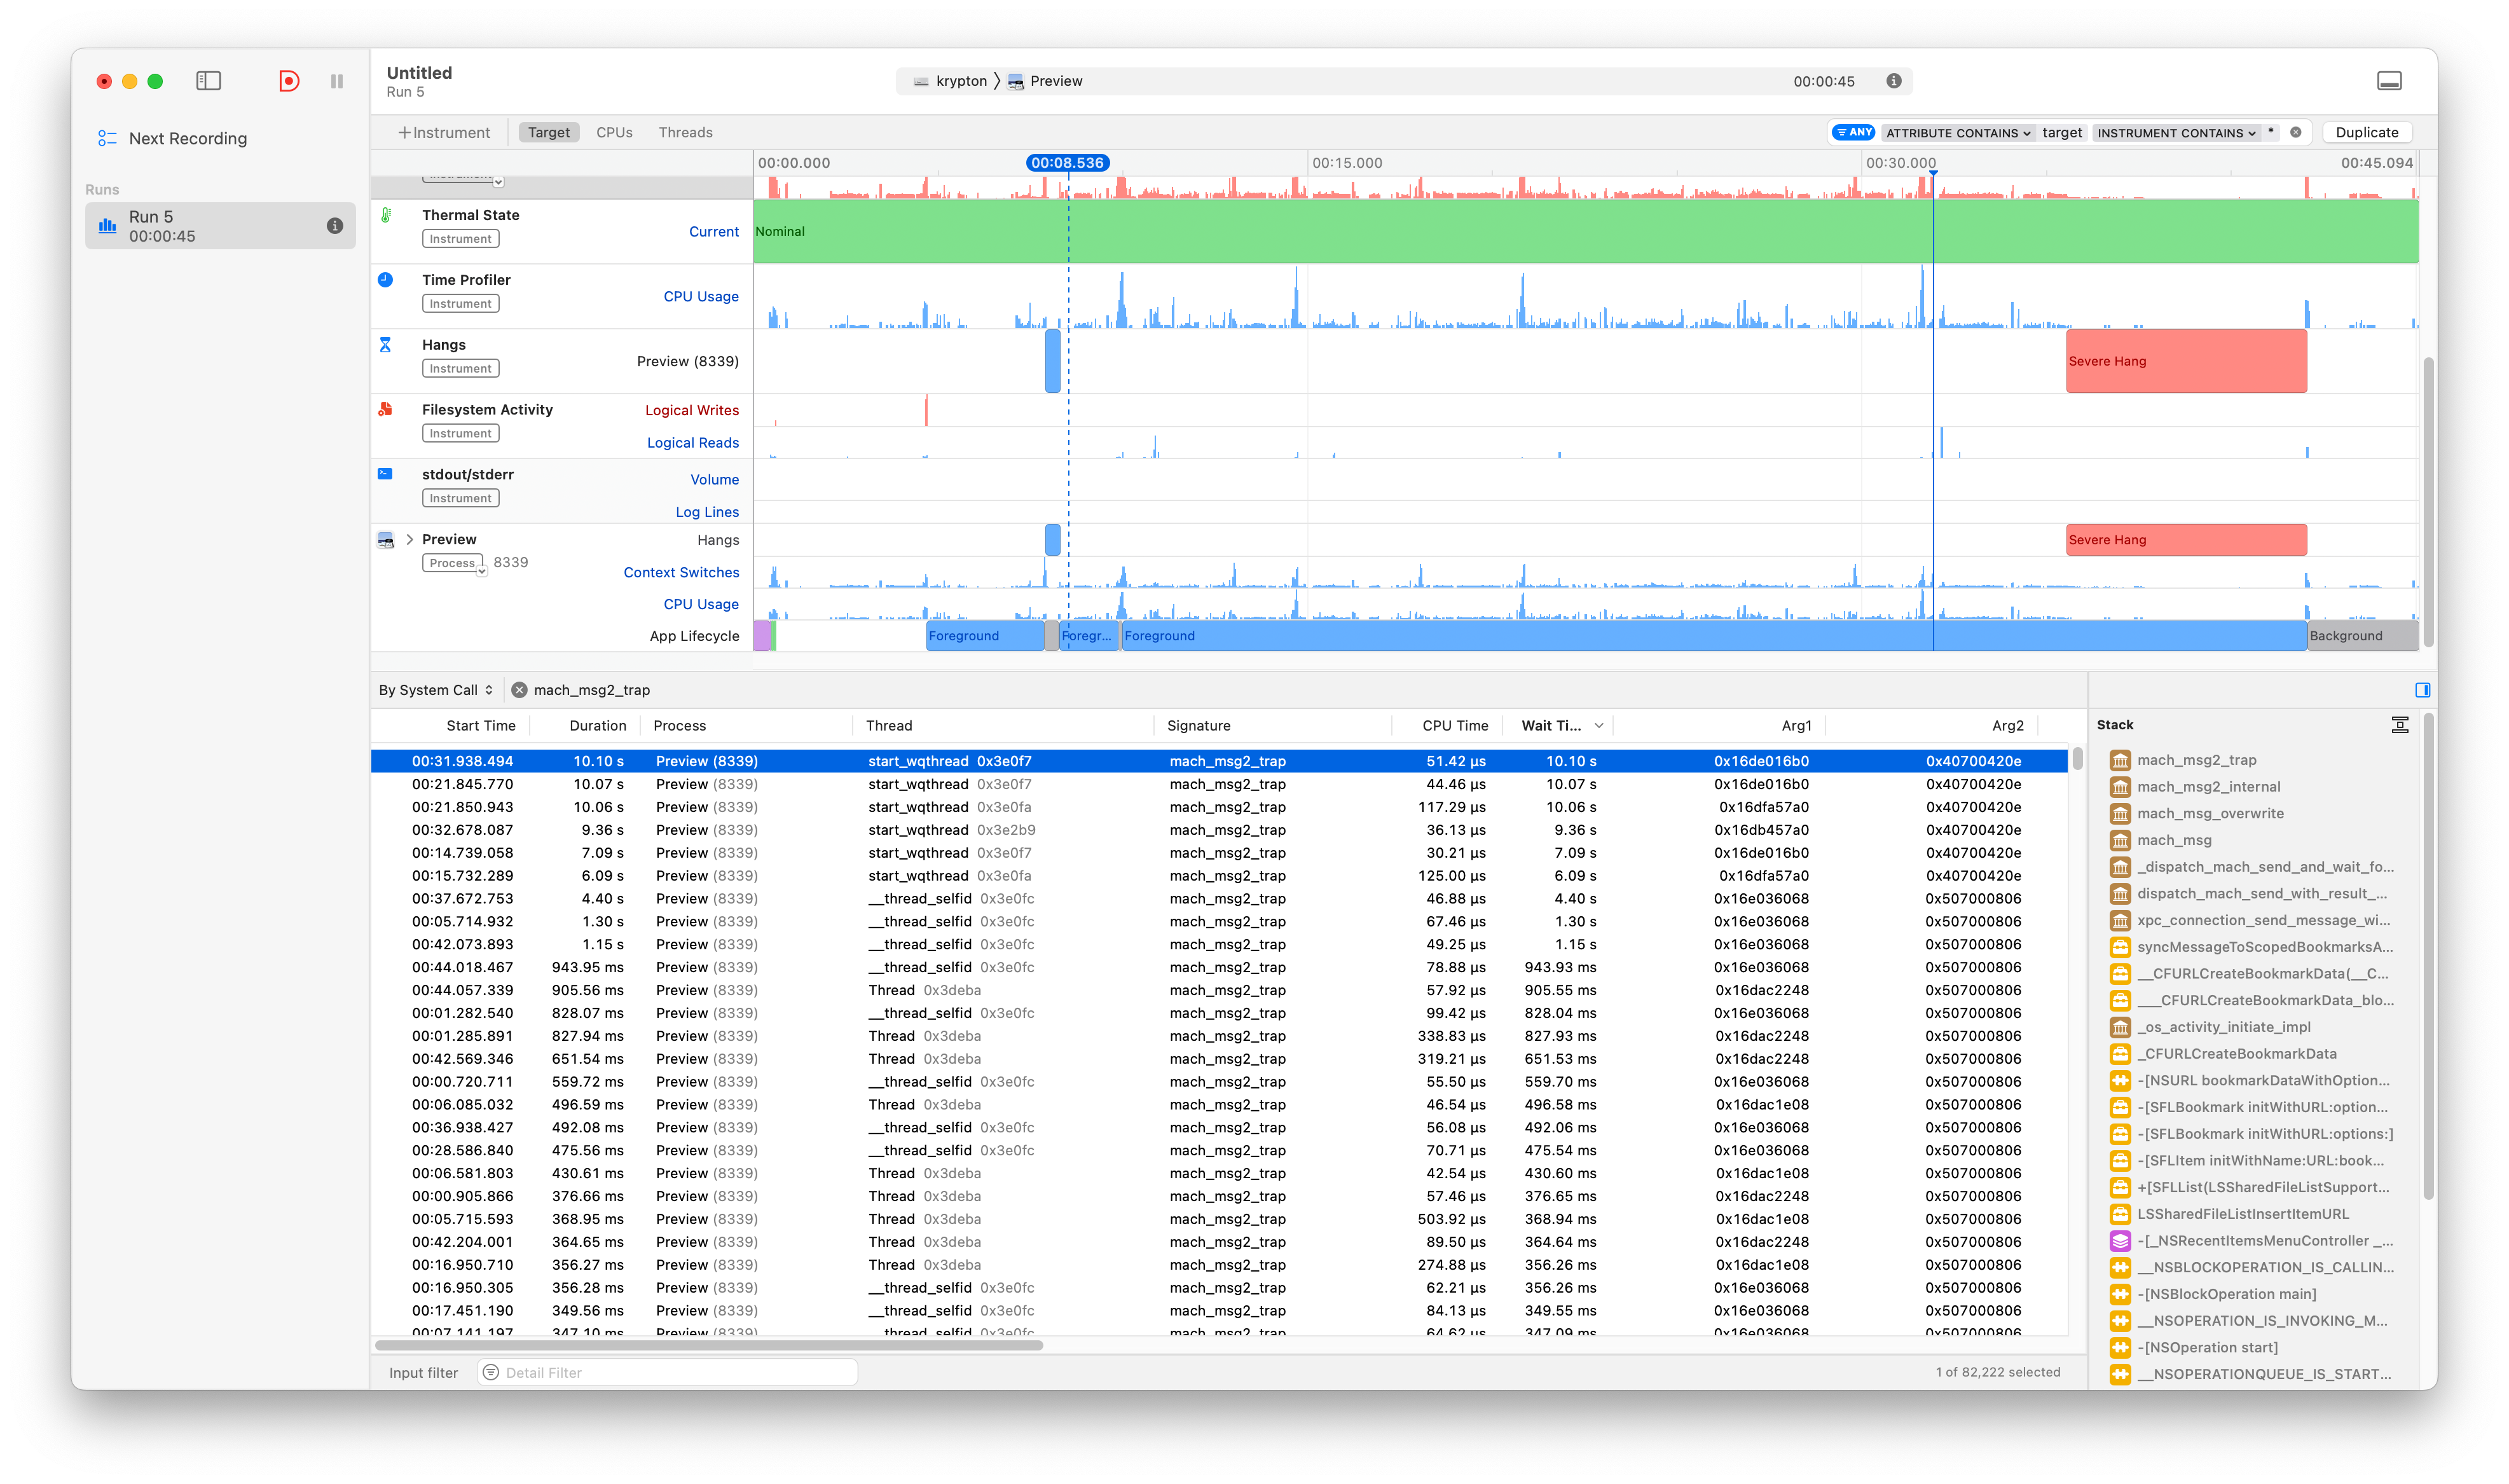Toggle the extended detail inspector icon

[2422, 690]
